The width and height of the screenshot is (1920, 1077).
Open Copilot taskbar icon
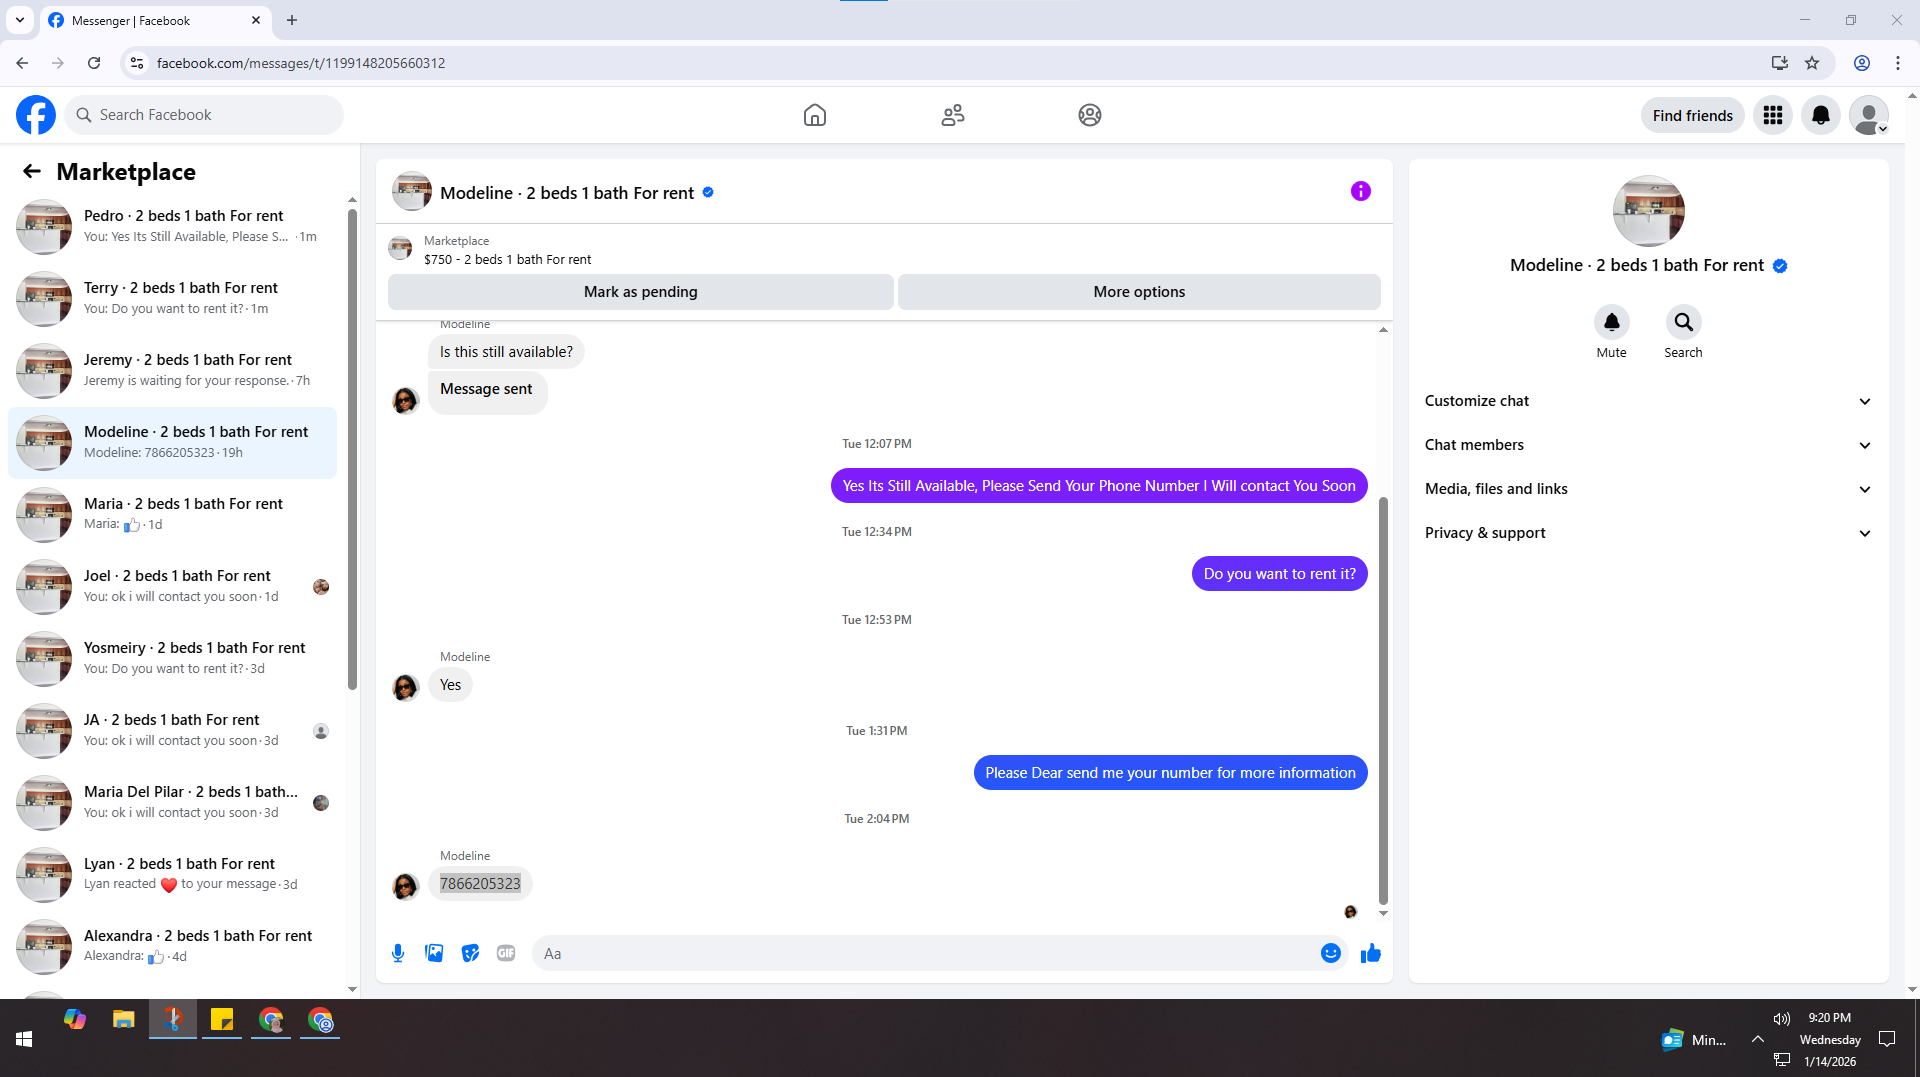[x=75, y=1020]
